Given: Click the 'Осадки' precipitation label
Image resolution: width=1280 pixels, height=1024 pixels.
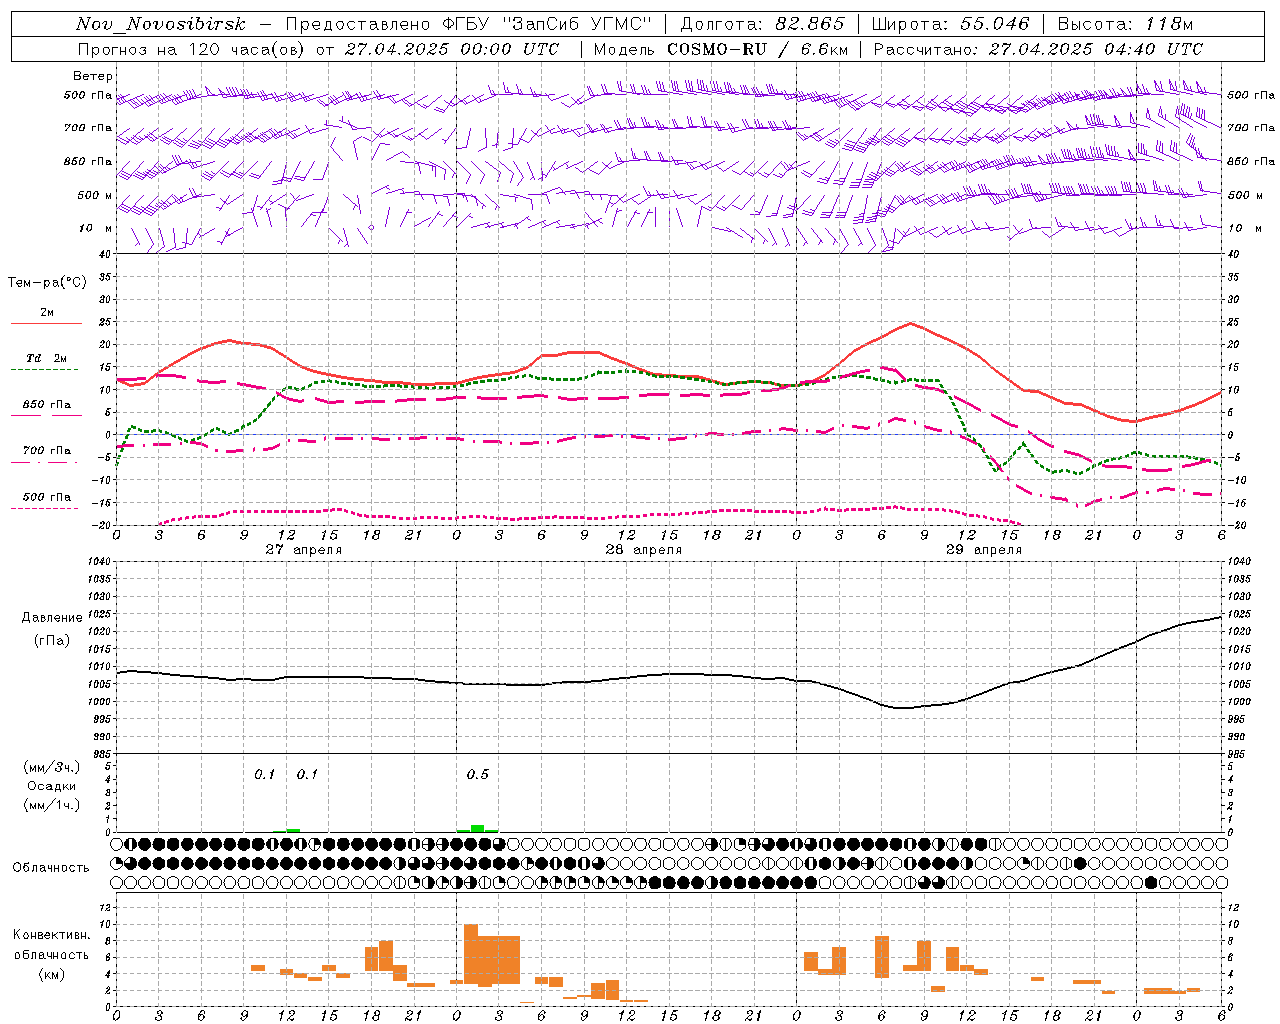Looking at the screenshot, I should point(52,786).
